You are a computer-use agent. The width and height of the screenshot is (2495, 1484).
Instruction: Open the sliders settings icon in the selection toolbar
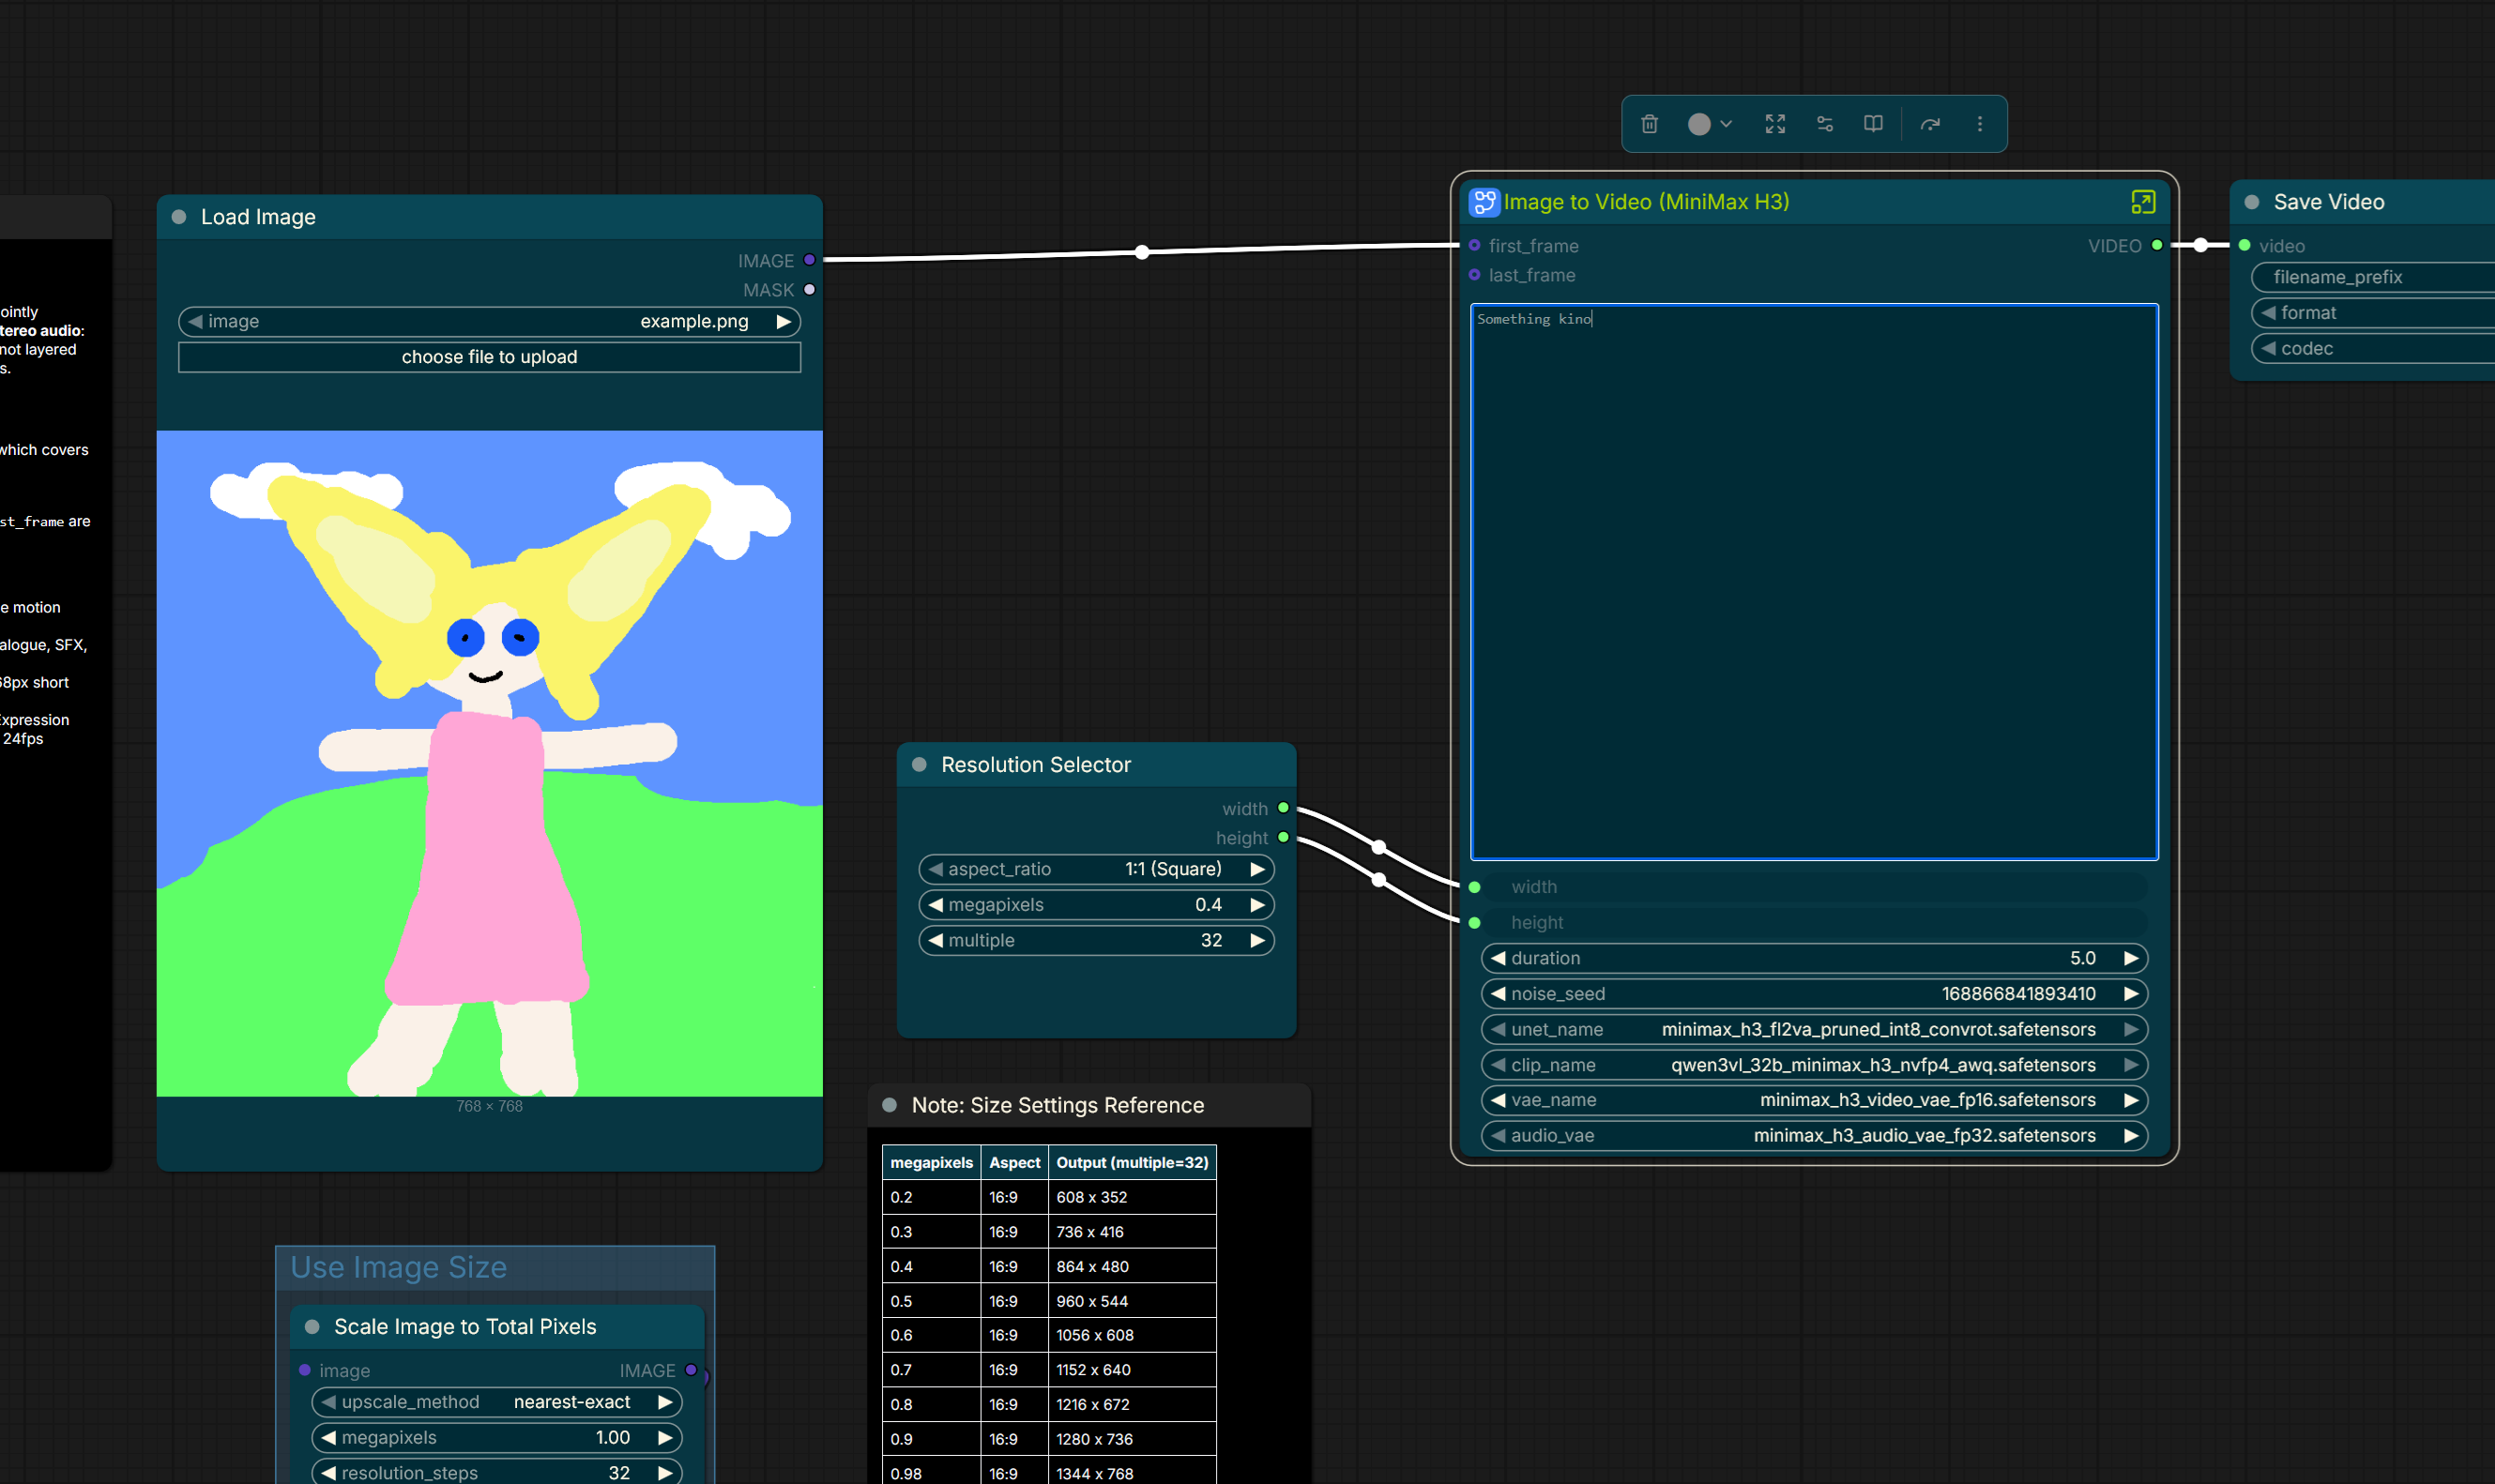(1825, 124)
